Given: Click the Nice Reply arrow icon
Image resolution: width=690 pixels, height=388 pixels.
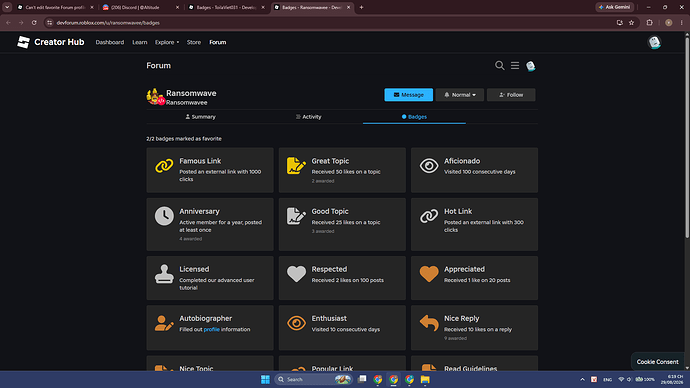Looking at the screenshot, I should [x=429, y=323].
